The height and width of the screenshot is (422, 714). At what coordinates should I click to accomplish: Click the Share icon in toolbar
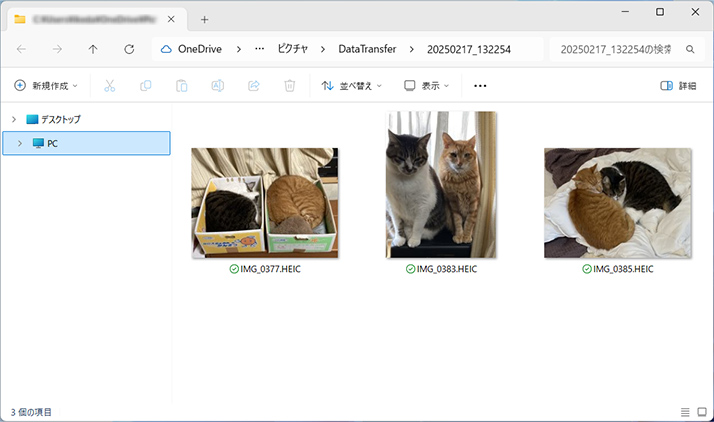pos(253,86)
